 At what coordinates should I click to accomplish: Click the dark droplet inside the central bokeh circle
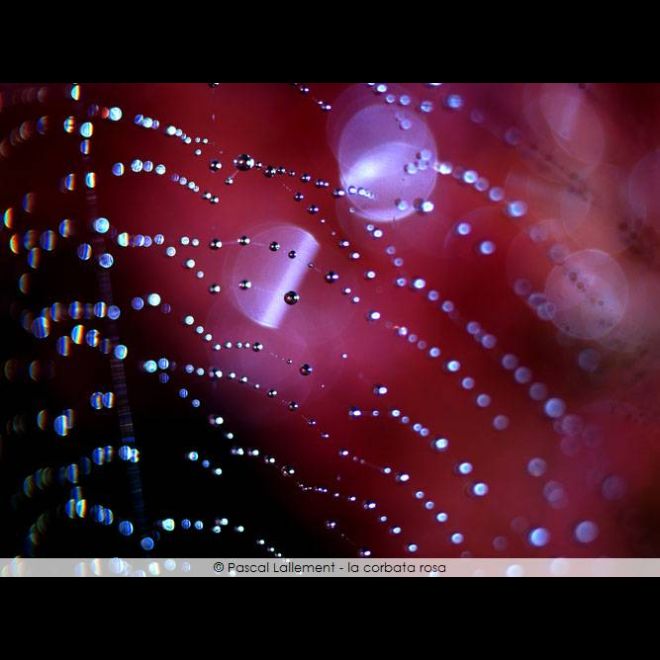point(291,297)
